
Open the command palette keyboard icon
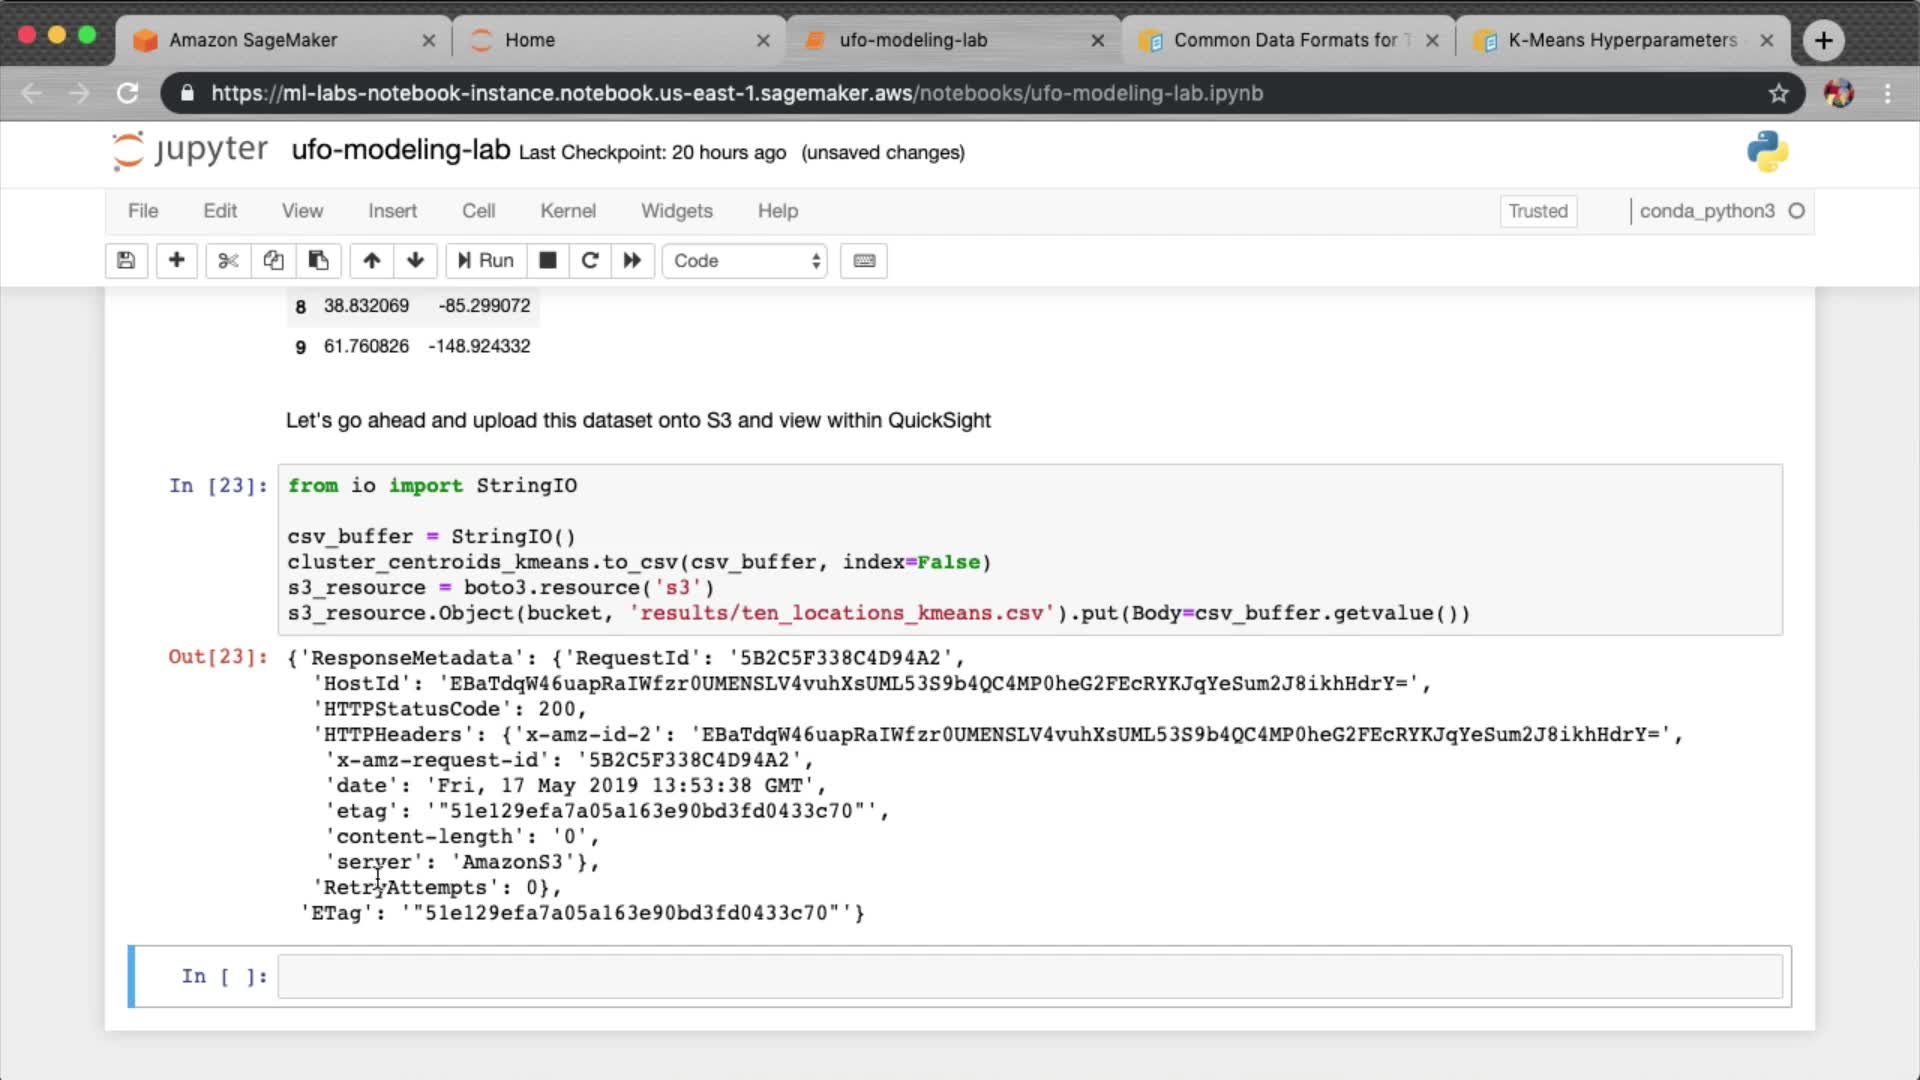[x=864, y=261]
